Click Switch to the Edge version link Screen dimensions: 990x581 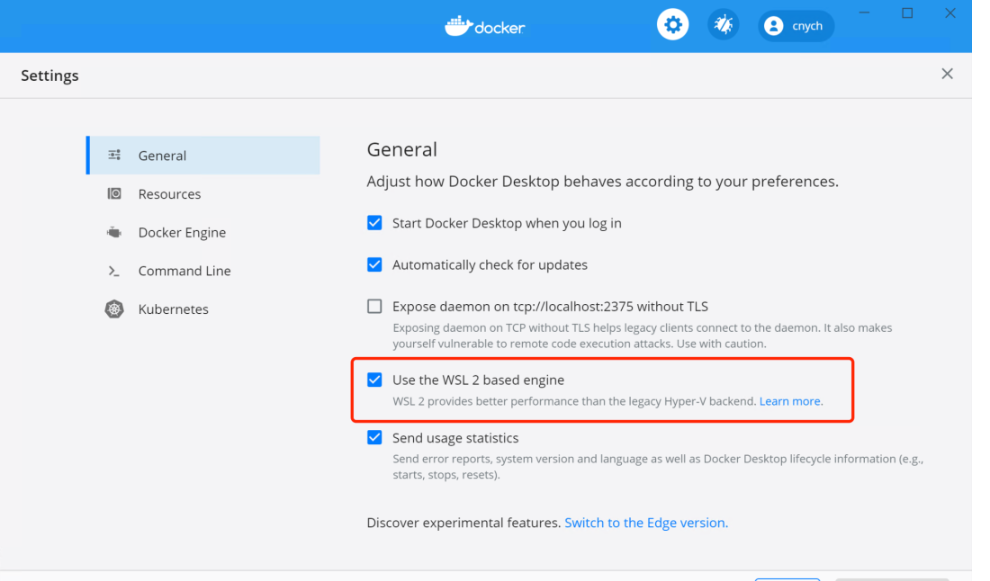[x=646, y=523]
